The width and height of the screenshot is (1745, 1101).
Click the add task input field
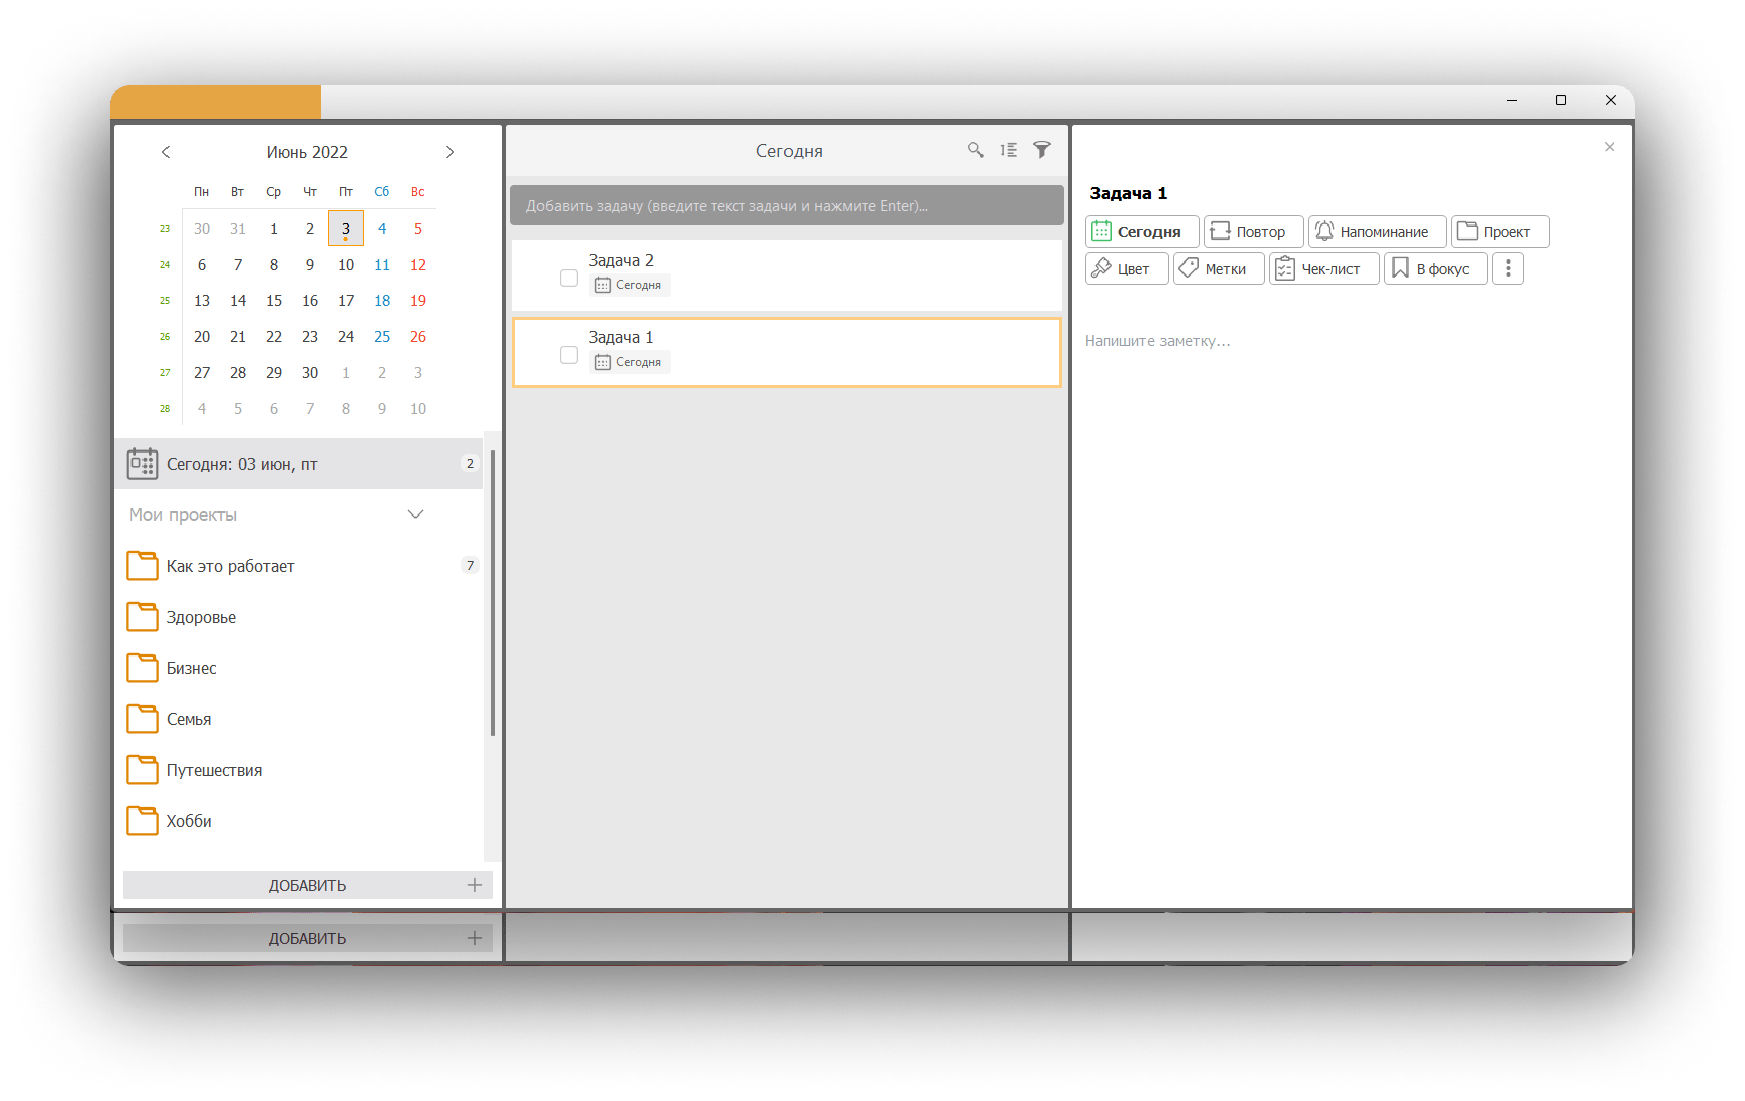click(x=787, y=205)
